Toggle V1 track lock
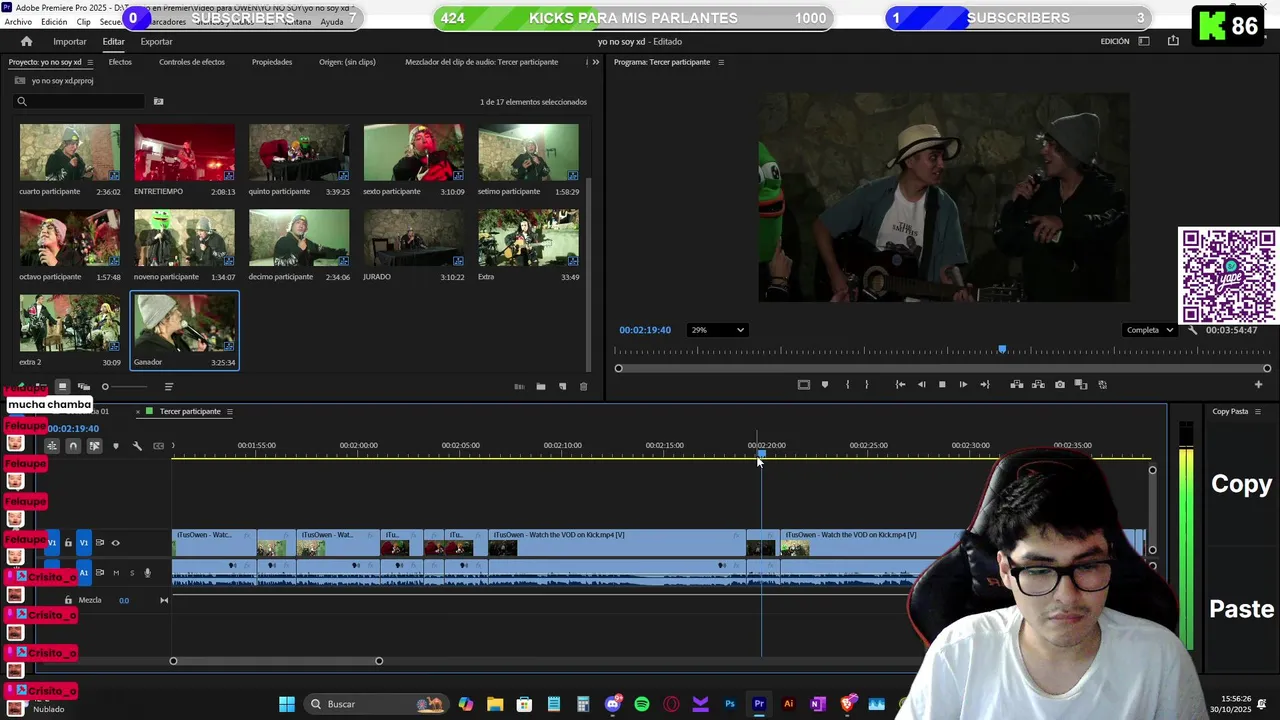1280x720 pixels. pyautogui.click(x=68, y=543)
